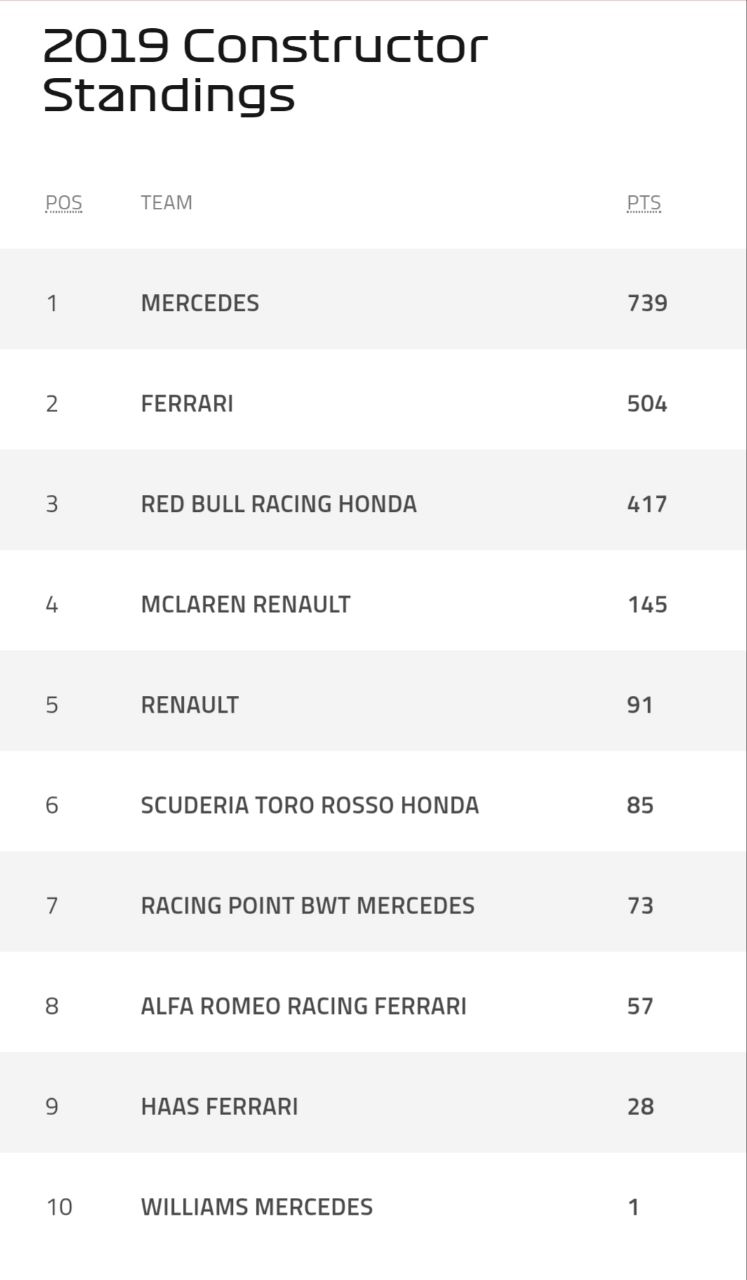The height and width of the screenshot is (1280, 747).
Task: Click the POS column header
Action: (64, 203)
